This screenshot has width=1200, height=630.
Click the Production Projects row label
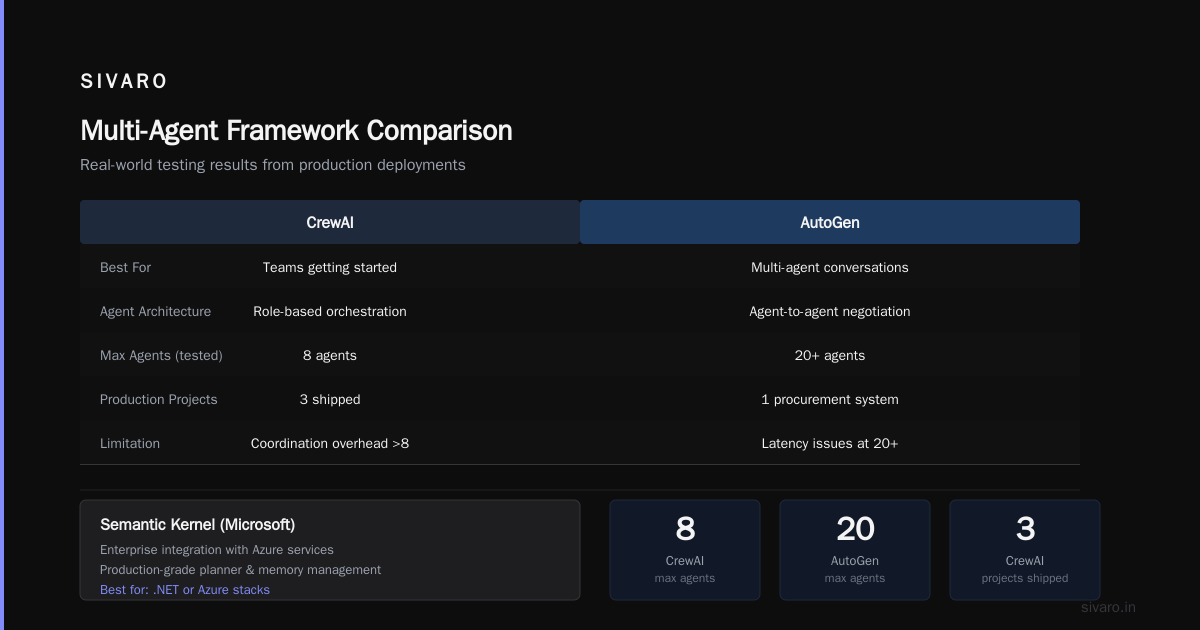159,400
